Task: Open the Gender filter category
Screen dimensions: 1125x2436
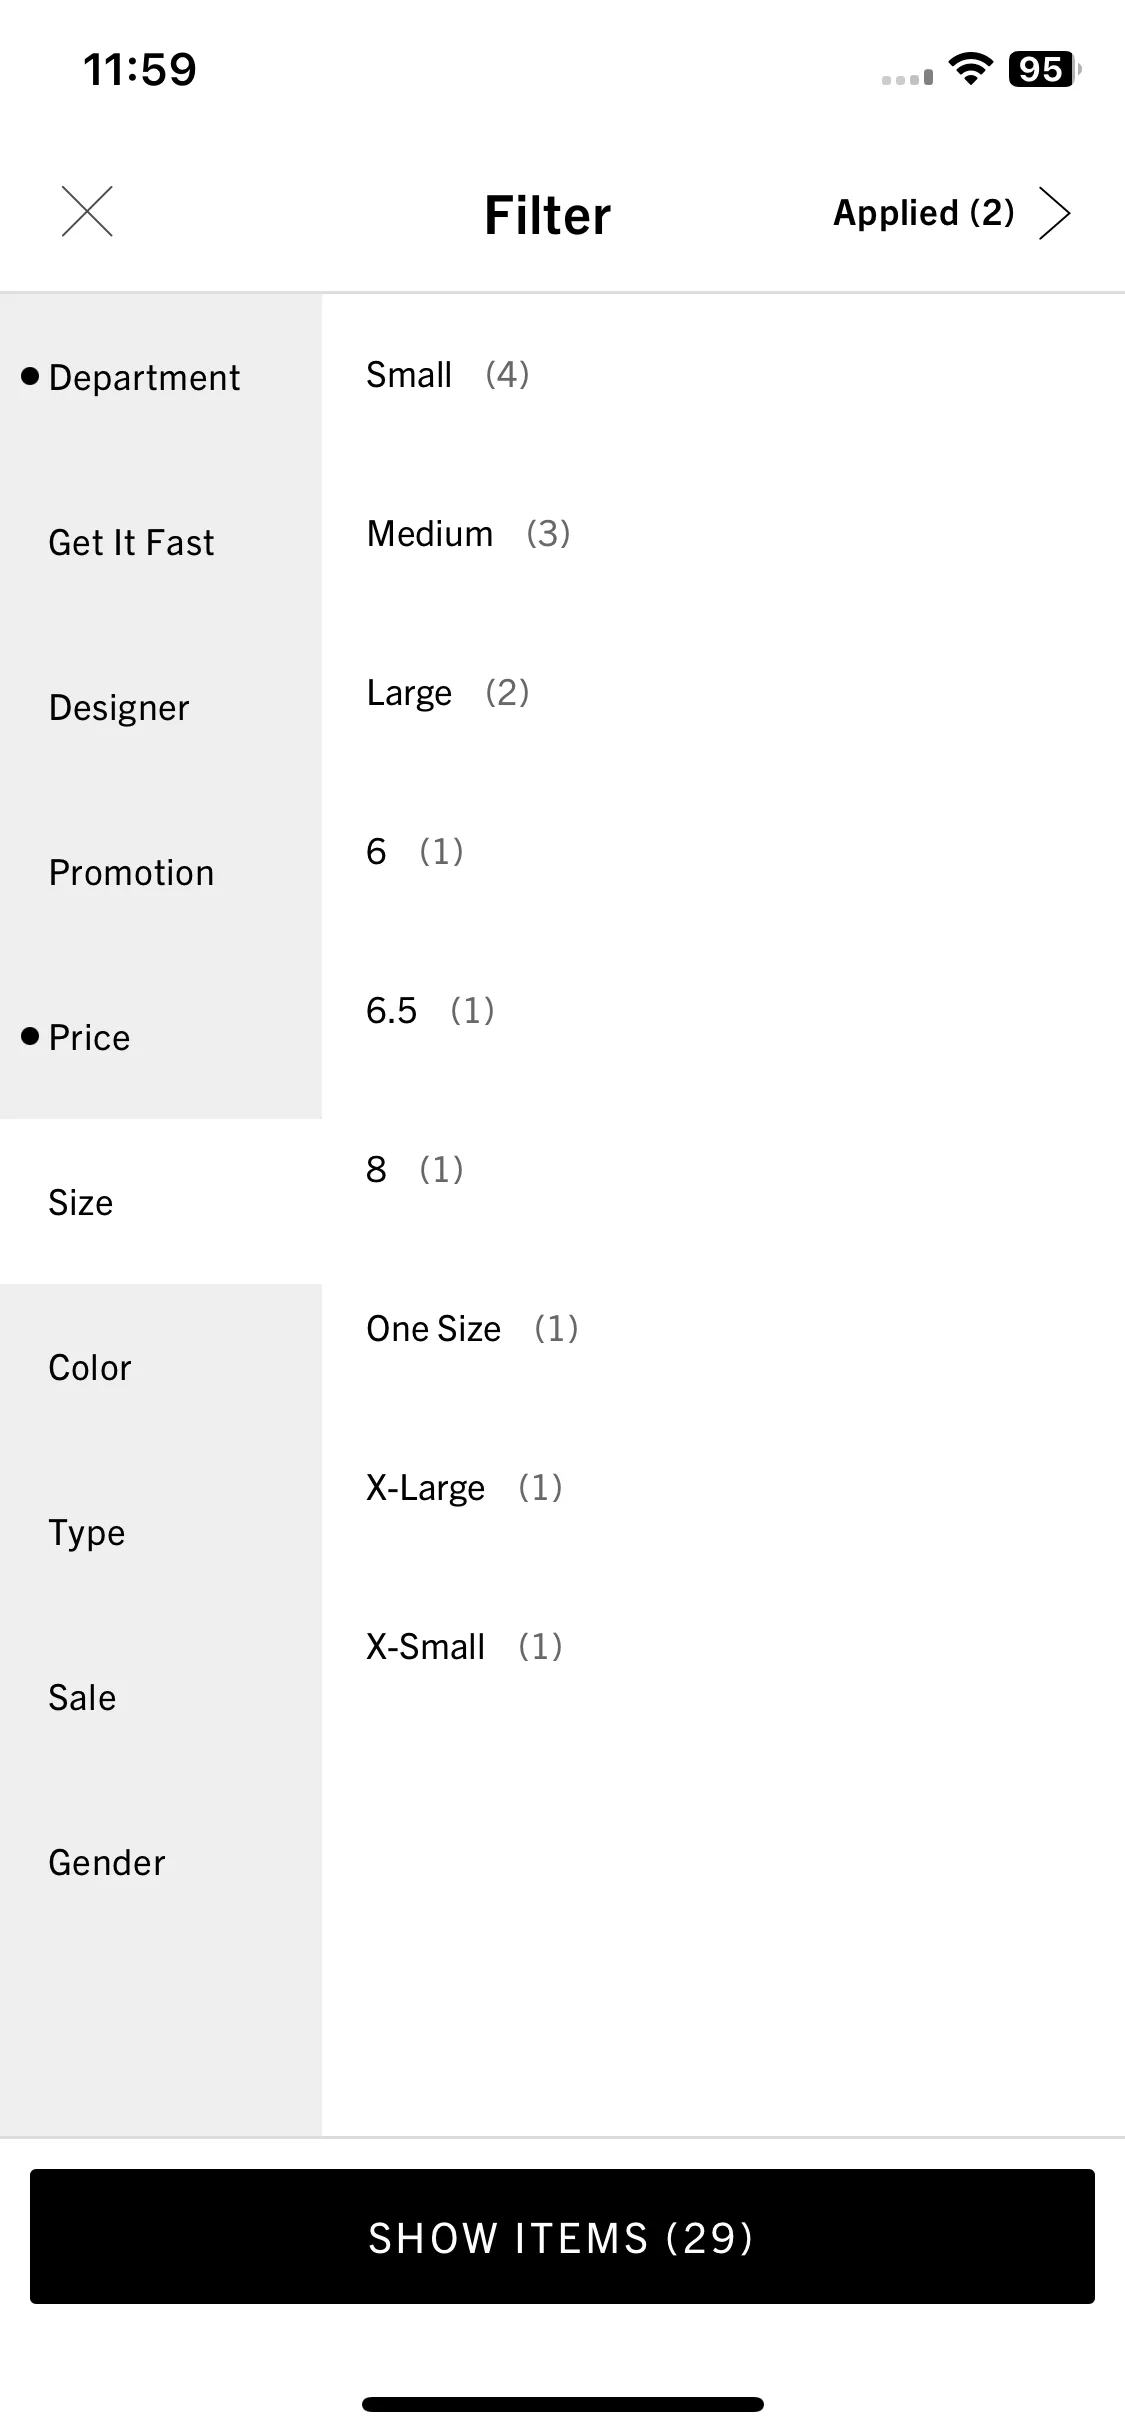Action: click(x=161, y=1862)
